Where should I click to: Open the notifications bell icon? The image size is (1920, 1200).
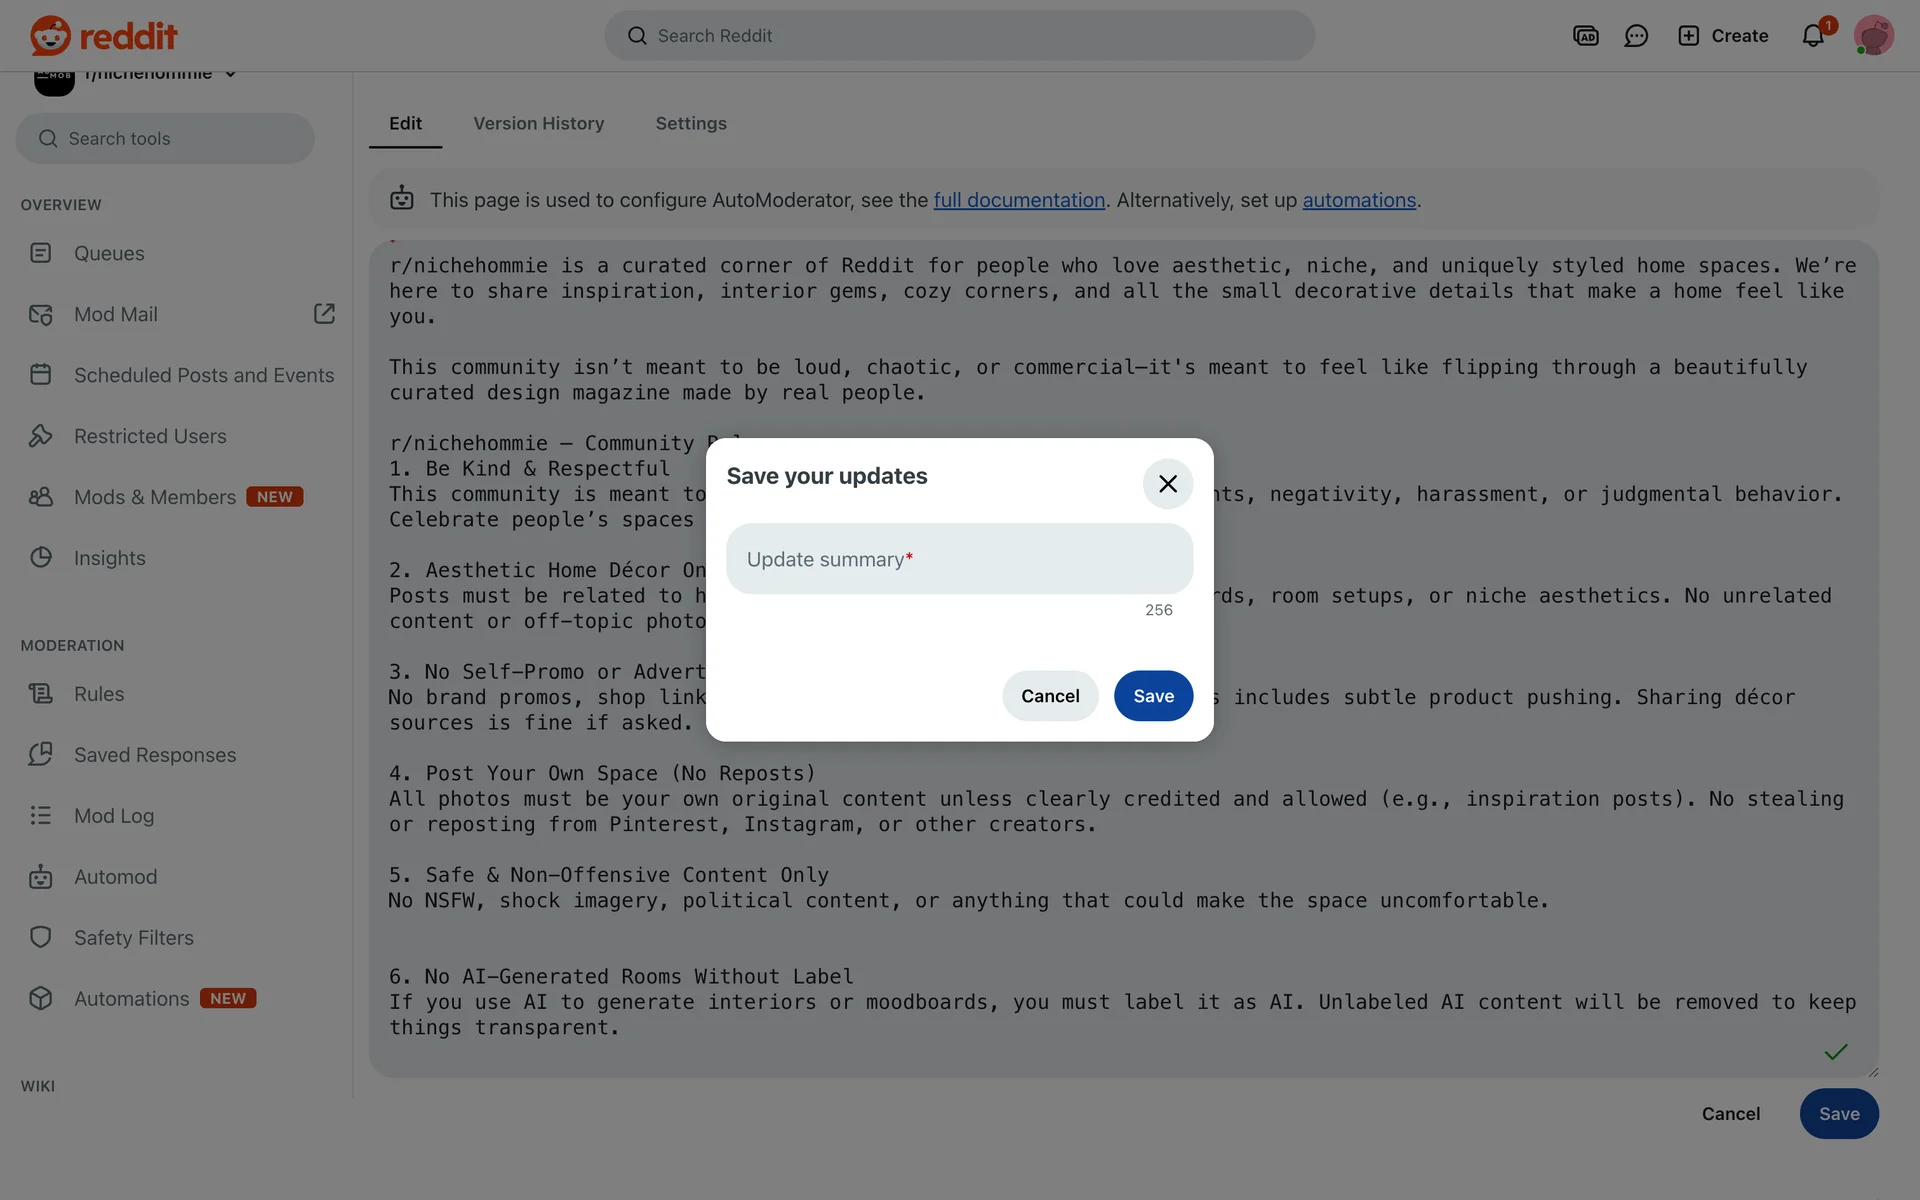(x=1813, y=36)
